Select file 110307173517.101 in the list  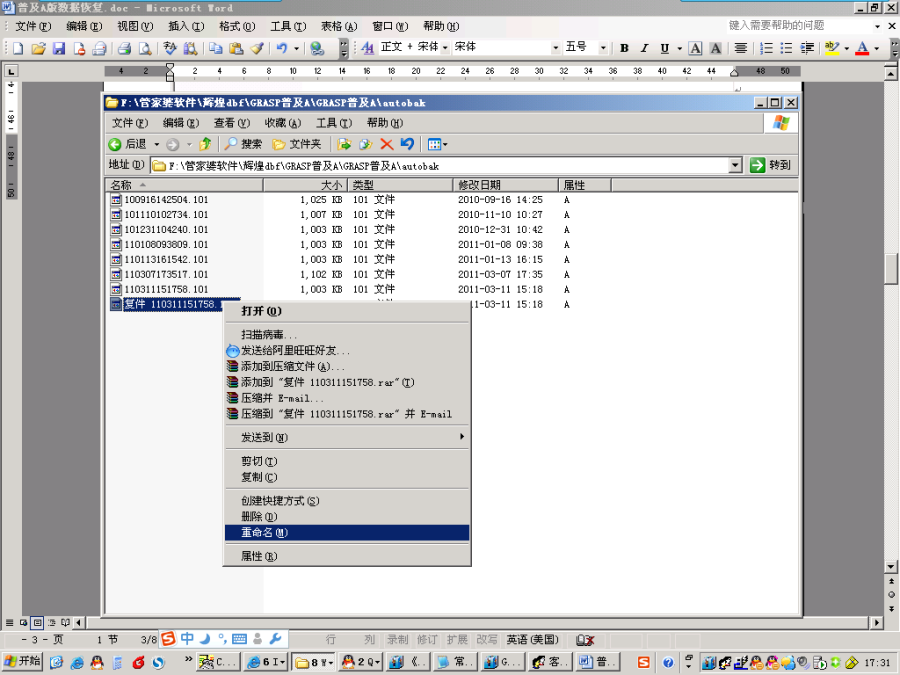pos(166,274)
